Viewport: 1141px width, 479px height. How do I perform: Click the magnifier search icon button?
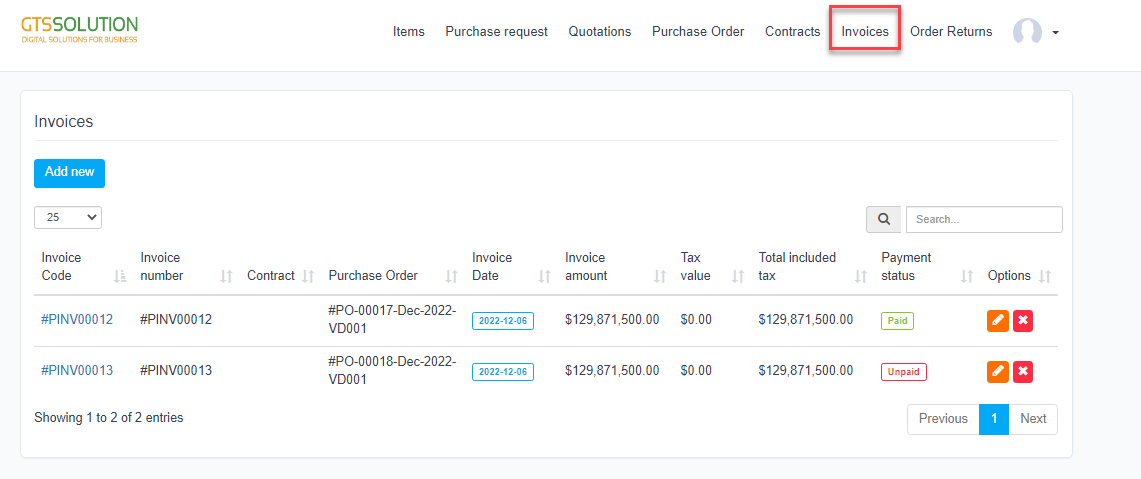coord(884,219)
